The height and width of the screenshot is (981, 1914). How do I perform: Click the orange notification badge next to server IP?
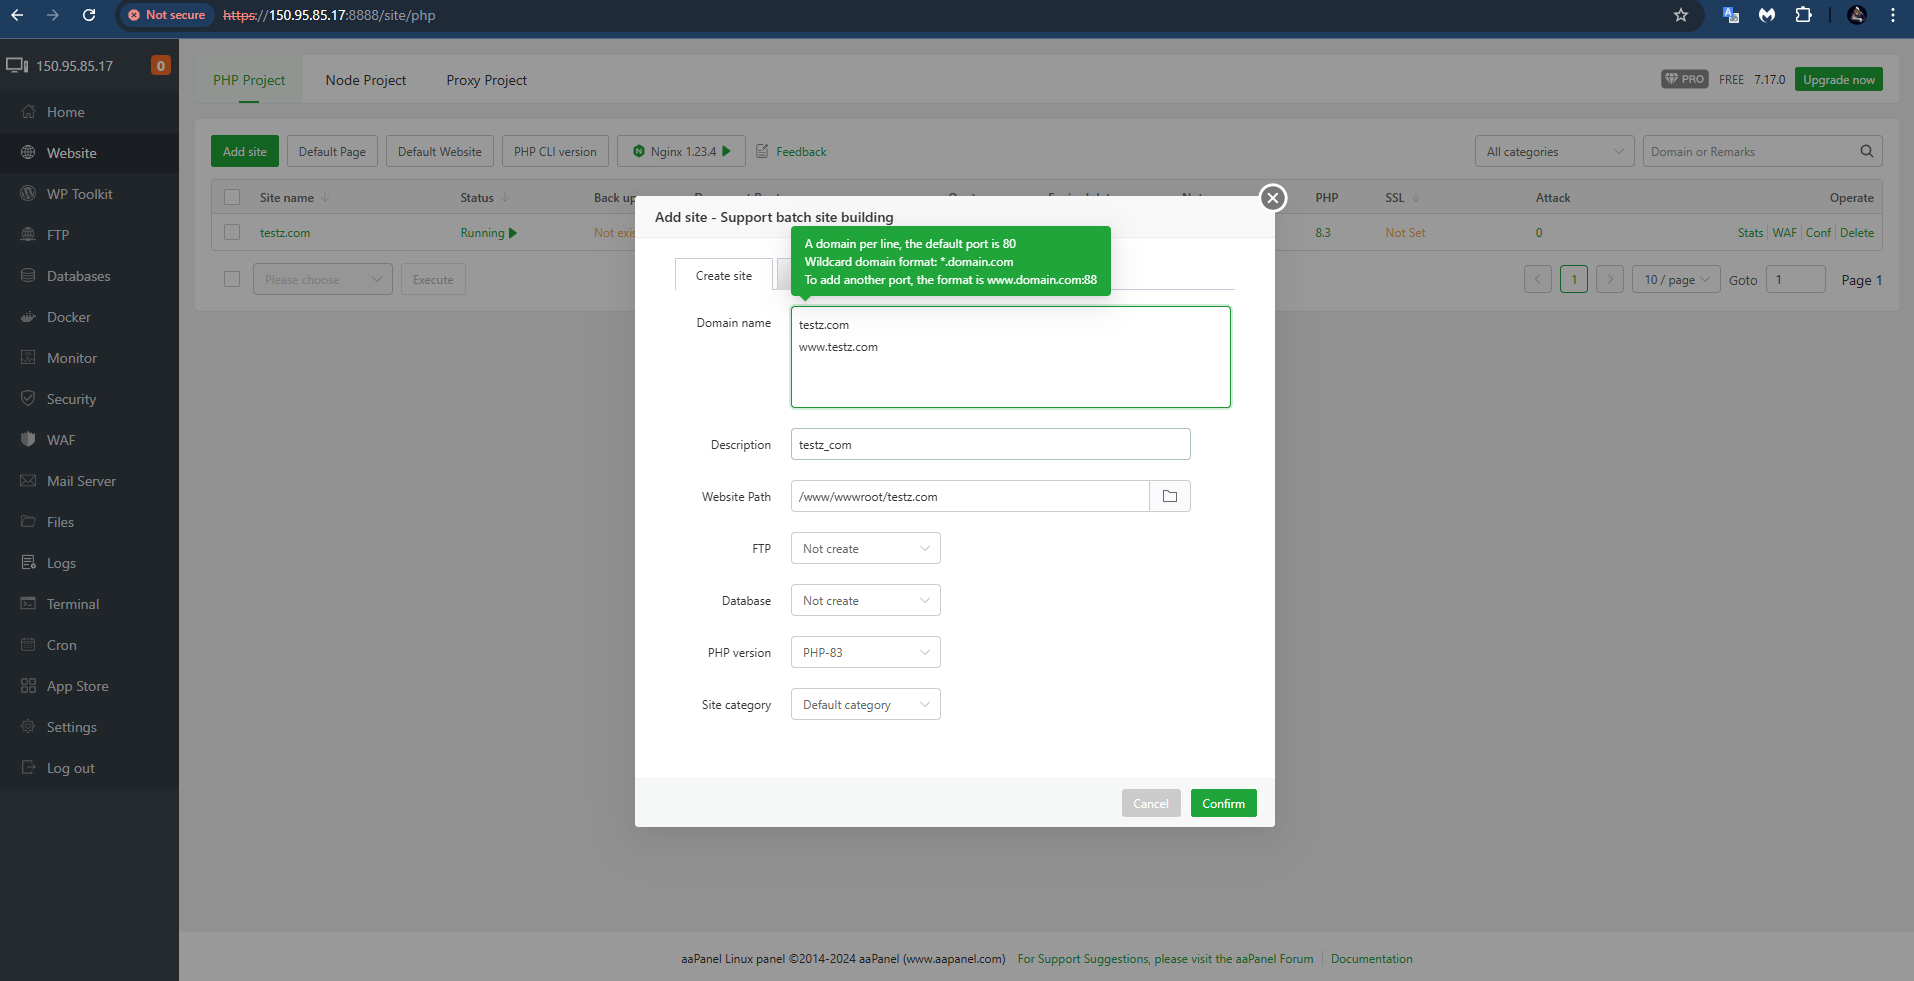[x=160, y=66]
